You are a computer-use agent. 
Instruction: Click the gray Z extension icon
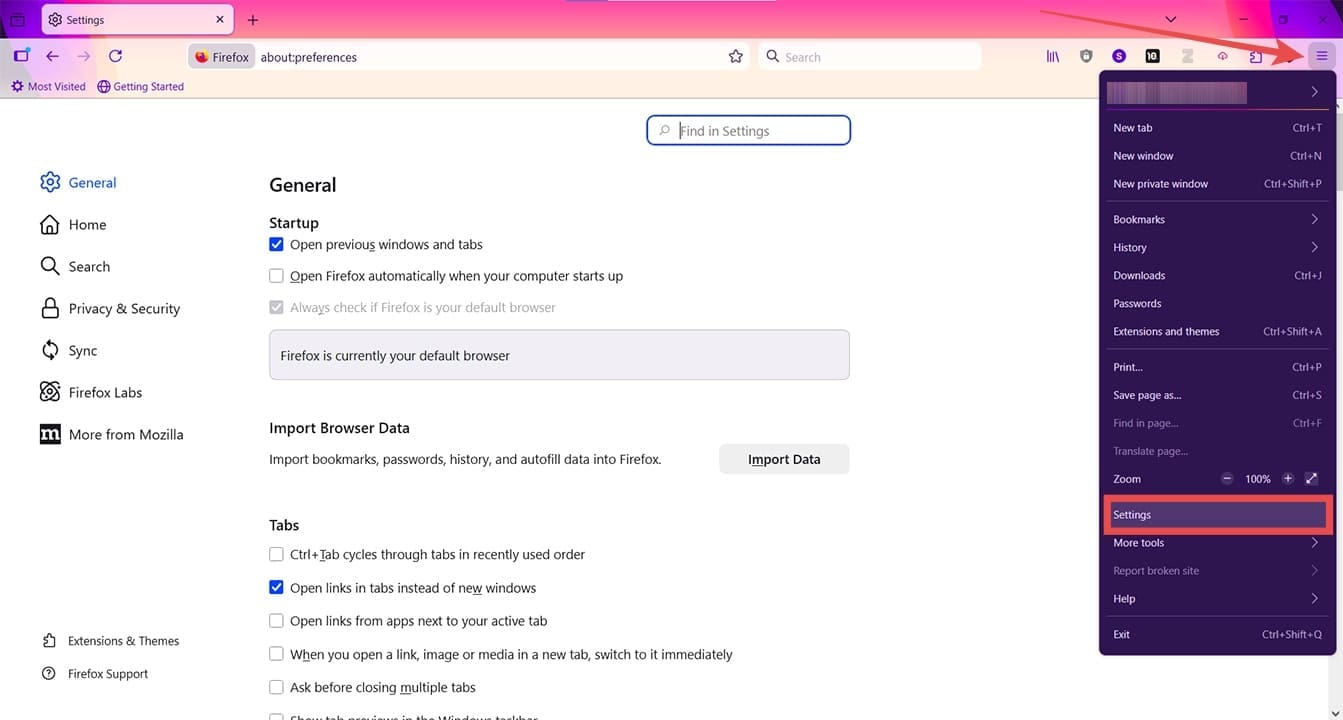[1188, 57]
